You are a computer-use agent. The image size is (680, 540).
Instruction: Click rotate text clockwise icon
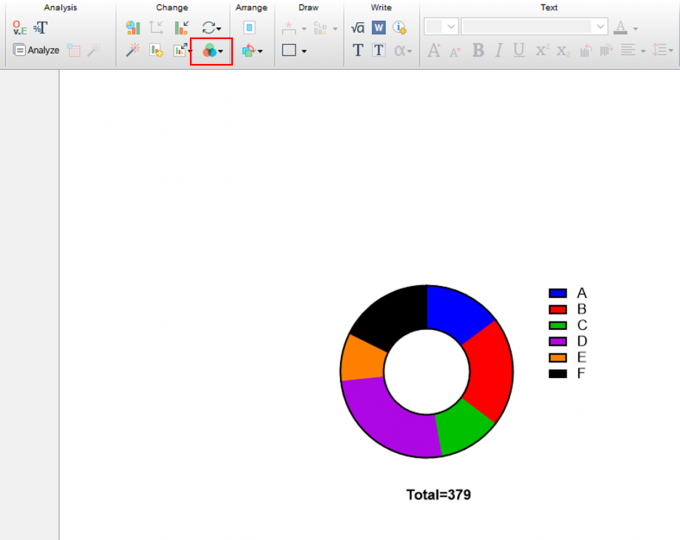pyautogui.click(x=606, y=50)
